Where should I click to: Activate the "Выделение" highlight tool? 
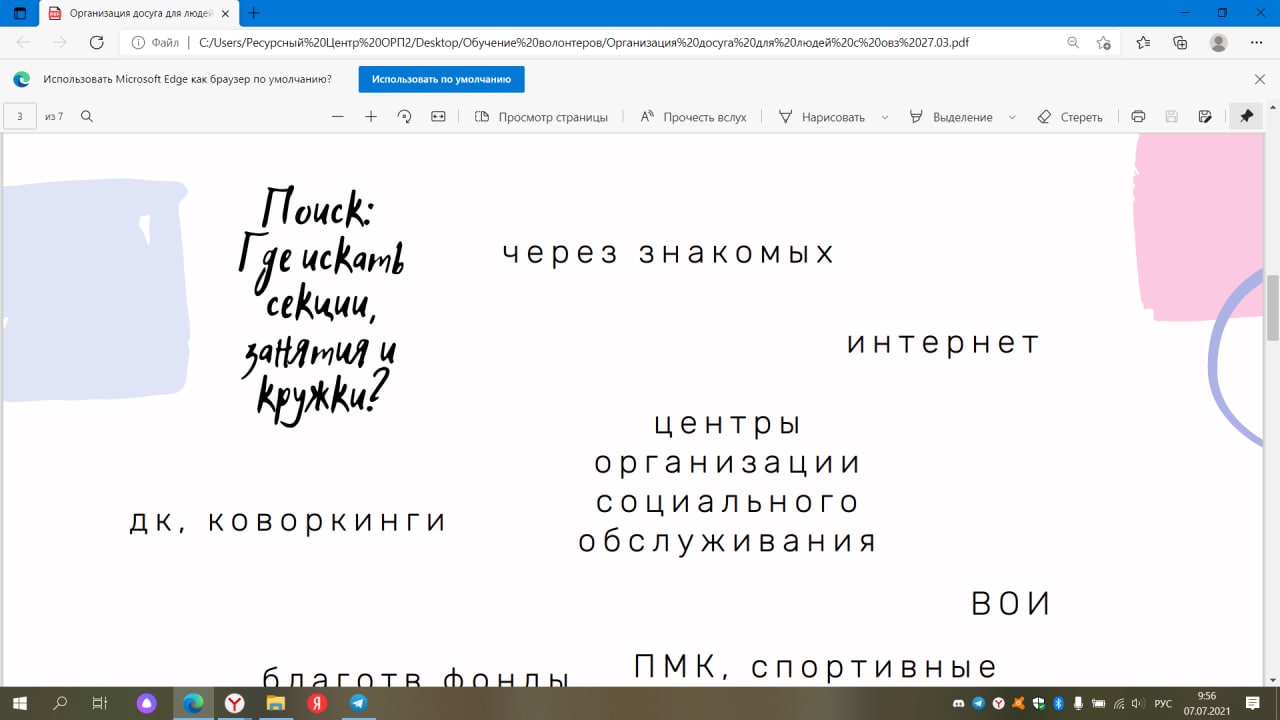pos(951,116)
